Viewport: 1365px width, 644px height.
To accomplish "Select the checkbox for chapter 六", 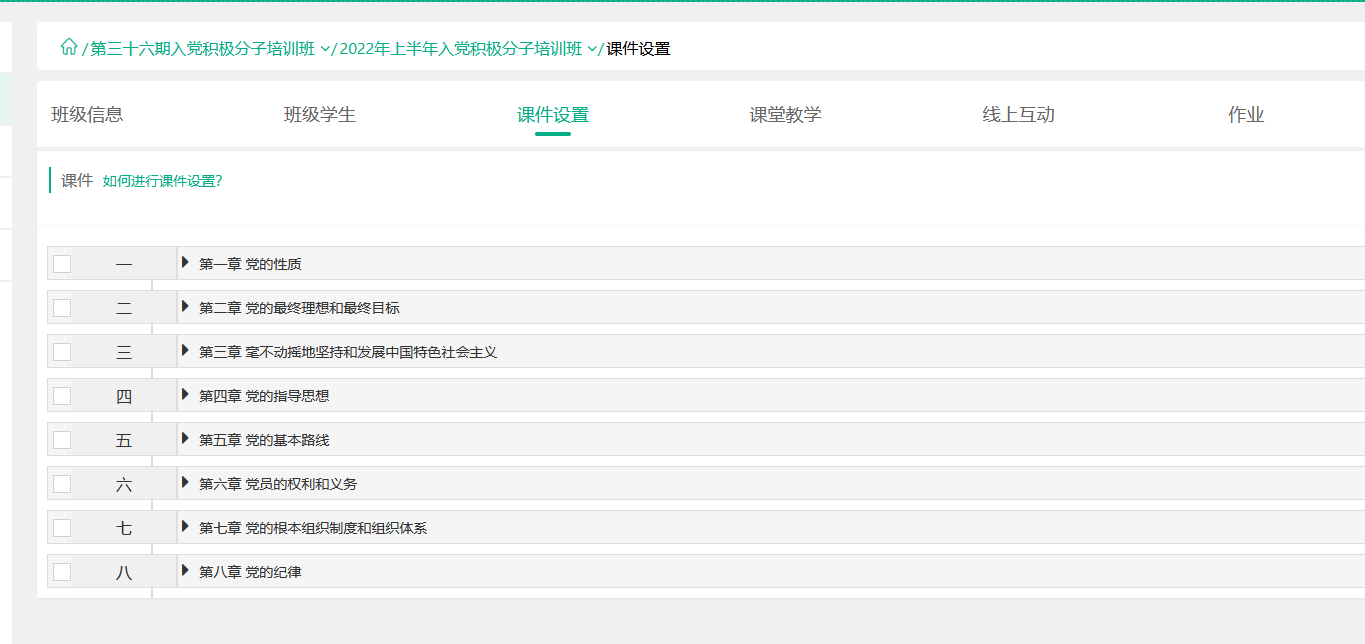I will point(62,484).
